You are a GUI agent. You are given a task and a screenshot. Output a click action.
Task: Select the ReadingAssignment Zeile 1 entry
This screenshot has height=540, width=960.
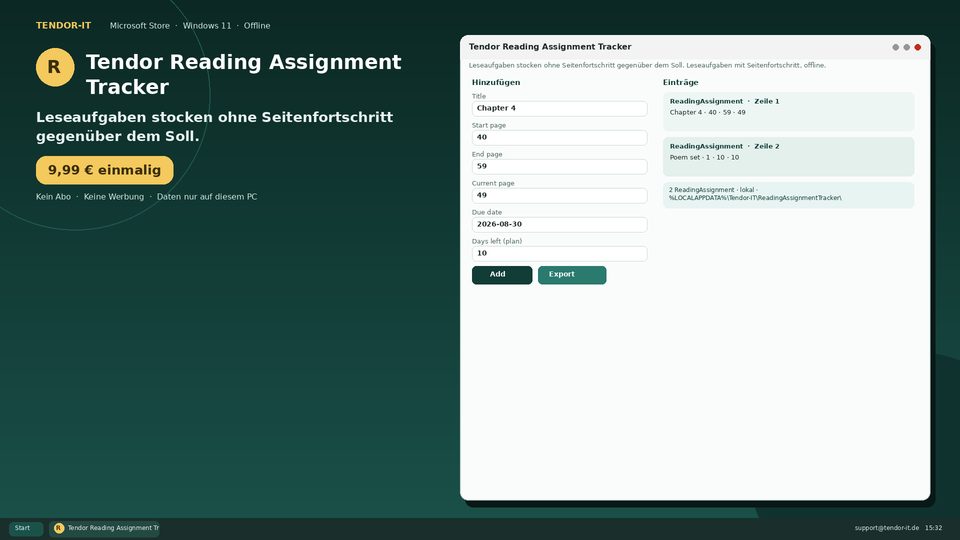tap(788, 111)
